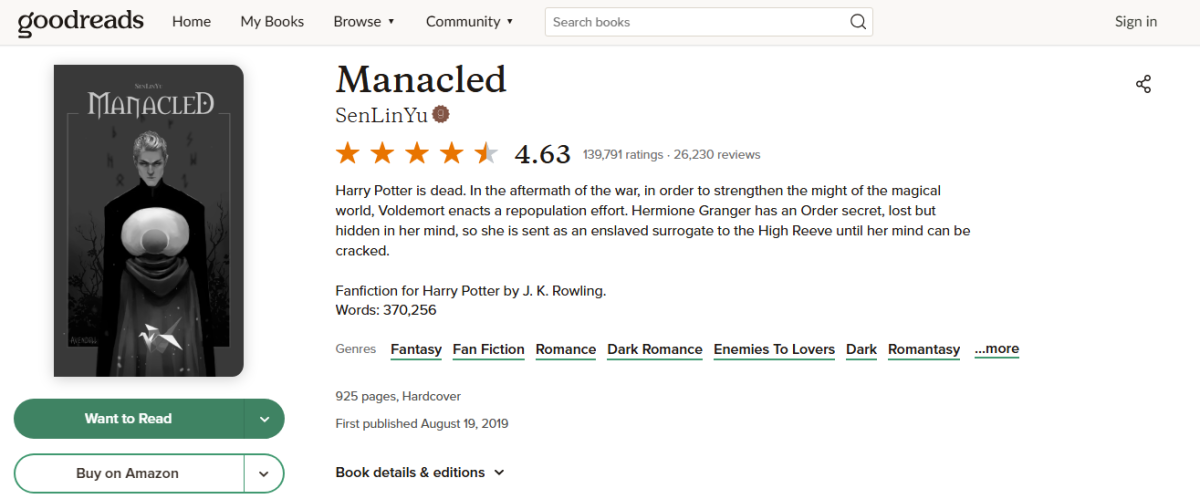Screen dimensions: 1200x499
Task: Click the Goodreads logo
Action: tap(81, 21)
